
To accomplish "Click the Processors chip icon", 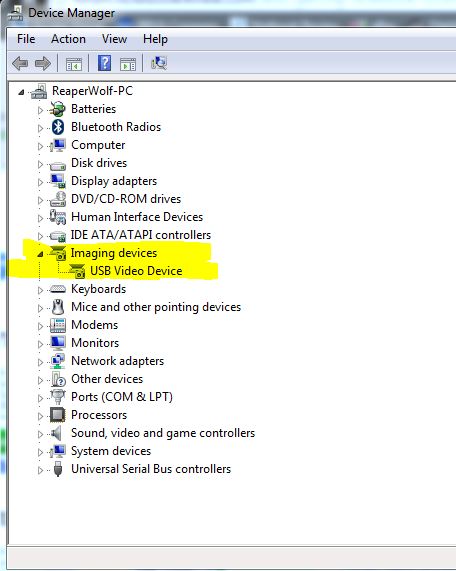I will tap(58, 415).
